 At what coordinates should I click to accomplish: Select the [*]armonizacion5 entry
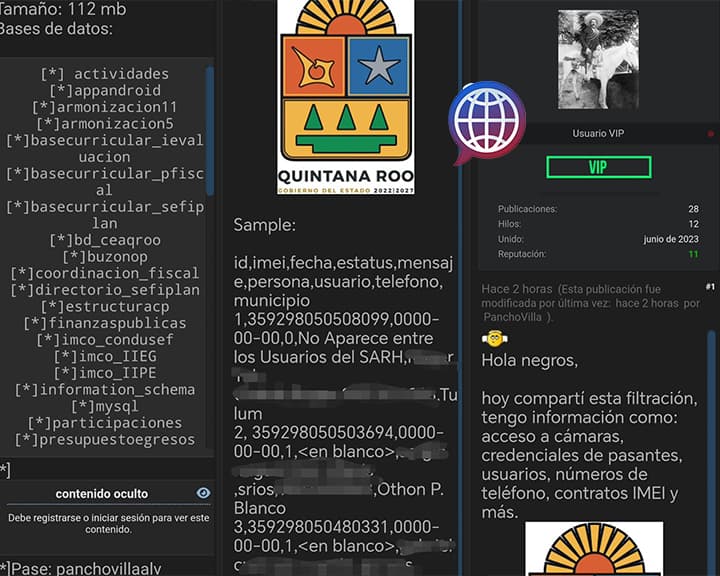point(105,124)
